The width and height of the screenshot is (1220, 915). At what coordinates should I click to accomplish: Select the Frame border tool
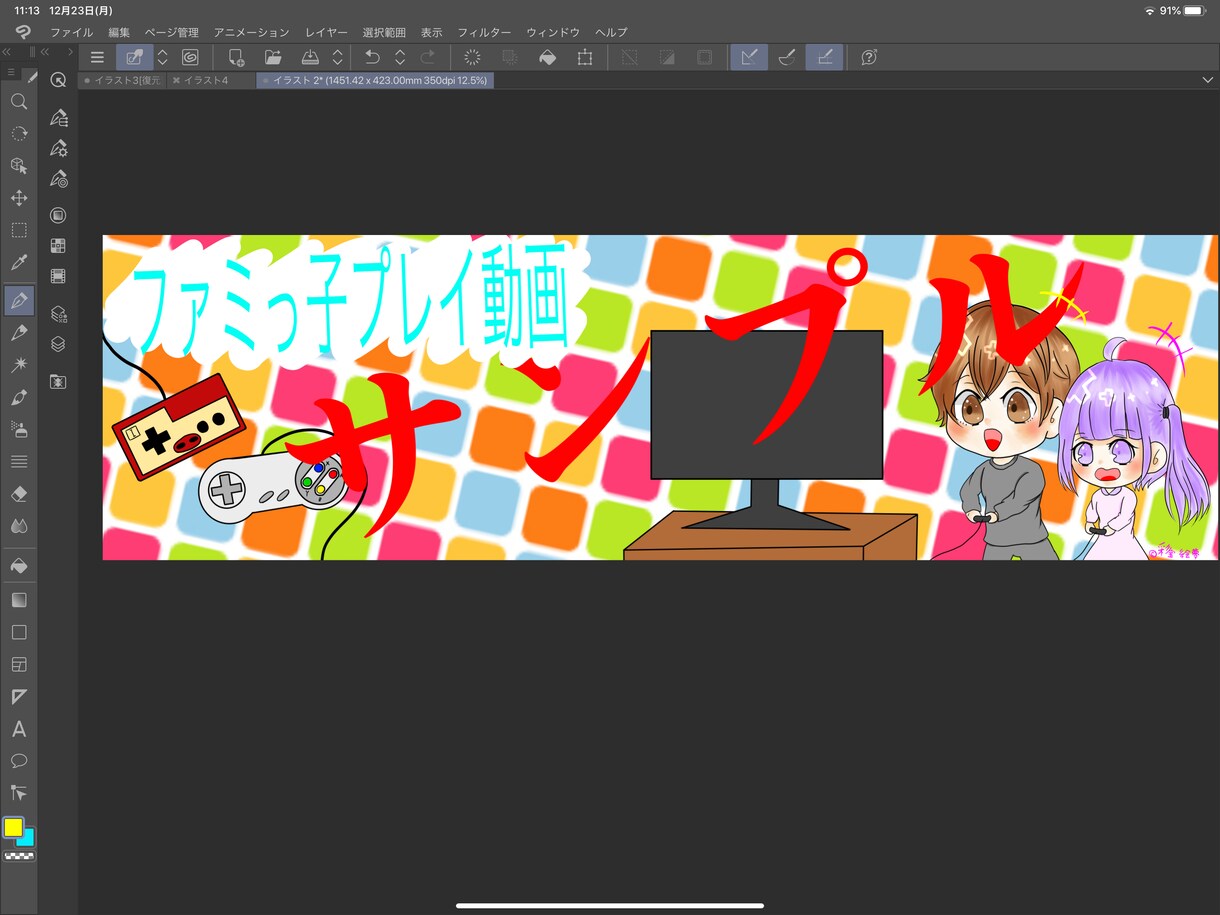click(19, 664)
